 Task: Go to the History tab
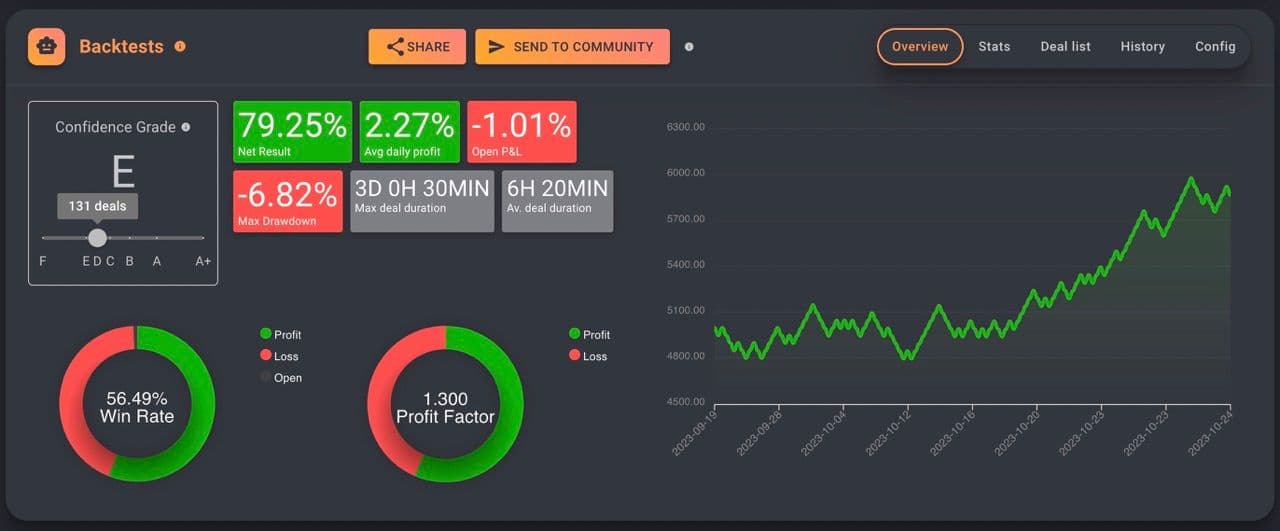click(x=1142, y=47)
